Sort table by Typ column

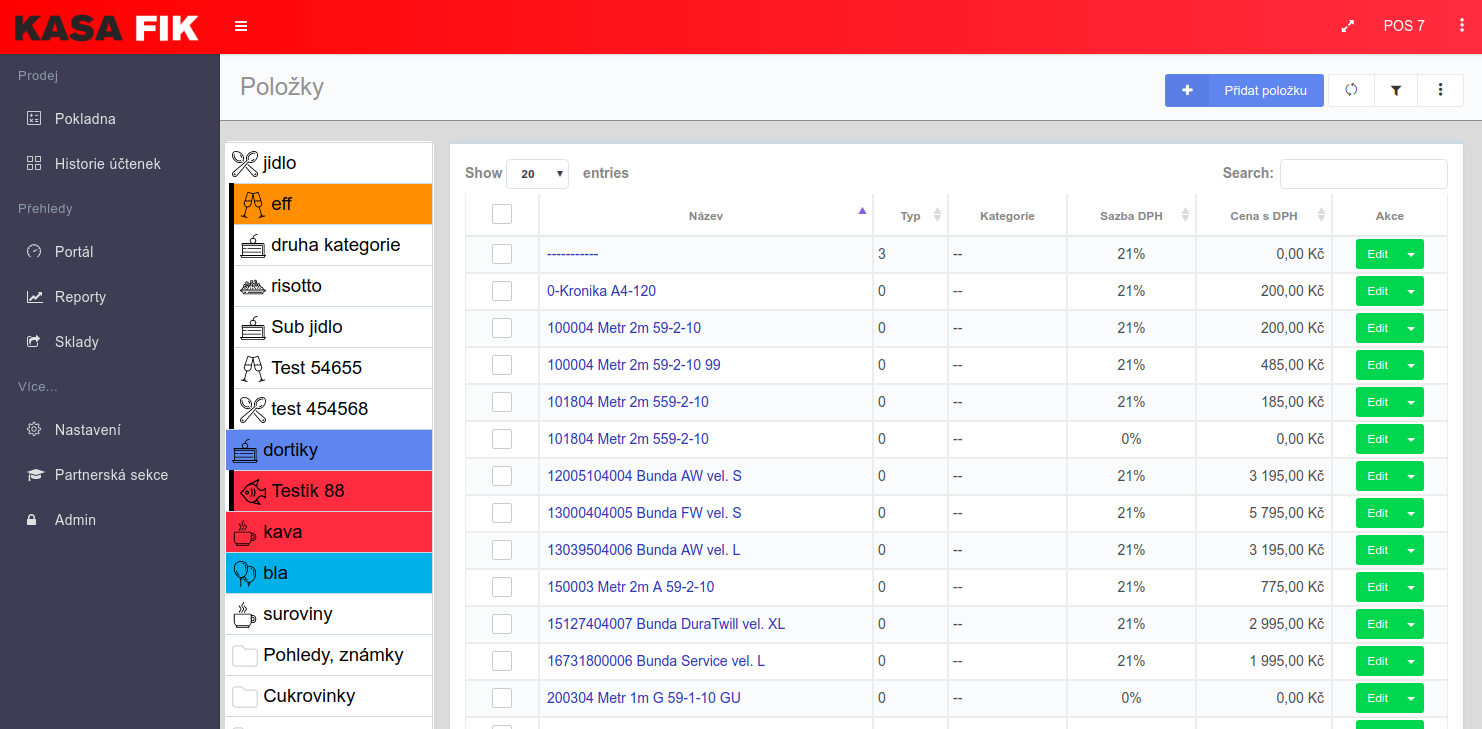tap(910, 216)
